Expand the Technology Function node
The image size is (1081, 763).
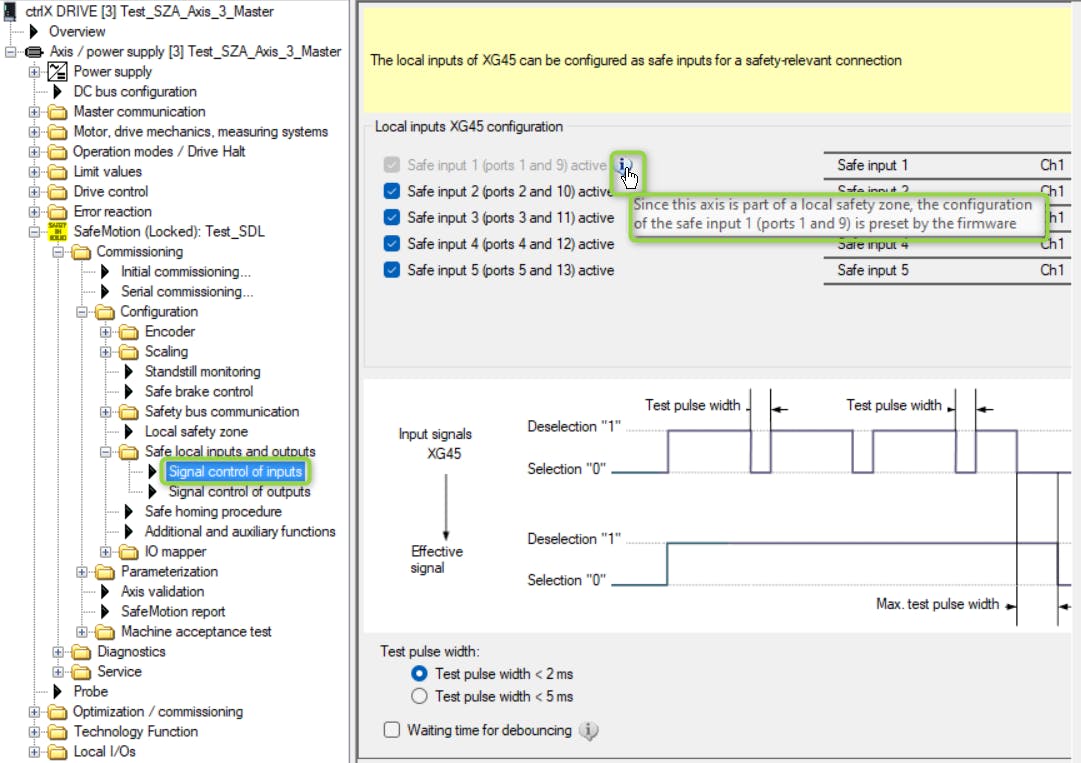point(34,731)
